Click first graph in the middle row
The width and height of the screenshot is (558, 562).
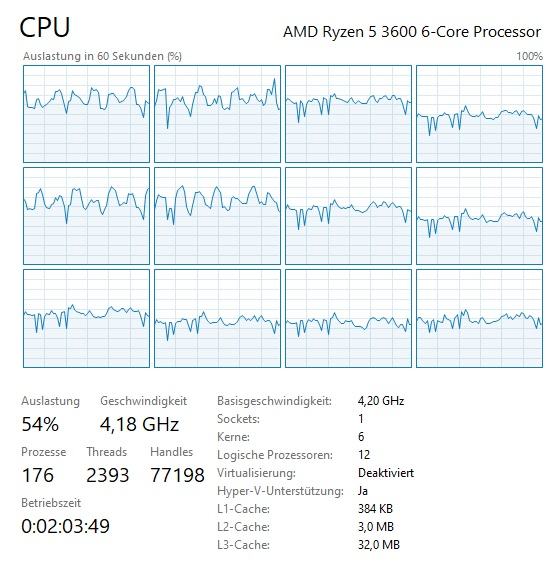(86, 216)
